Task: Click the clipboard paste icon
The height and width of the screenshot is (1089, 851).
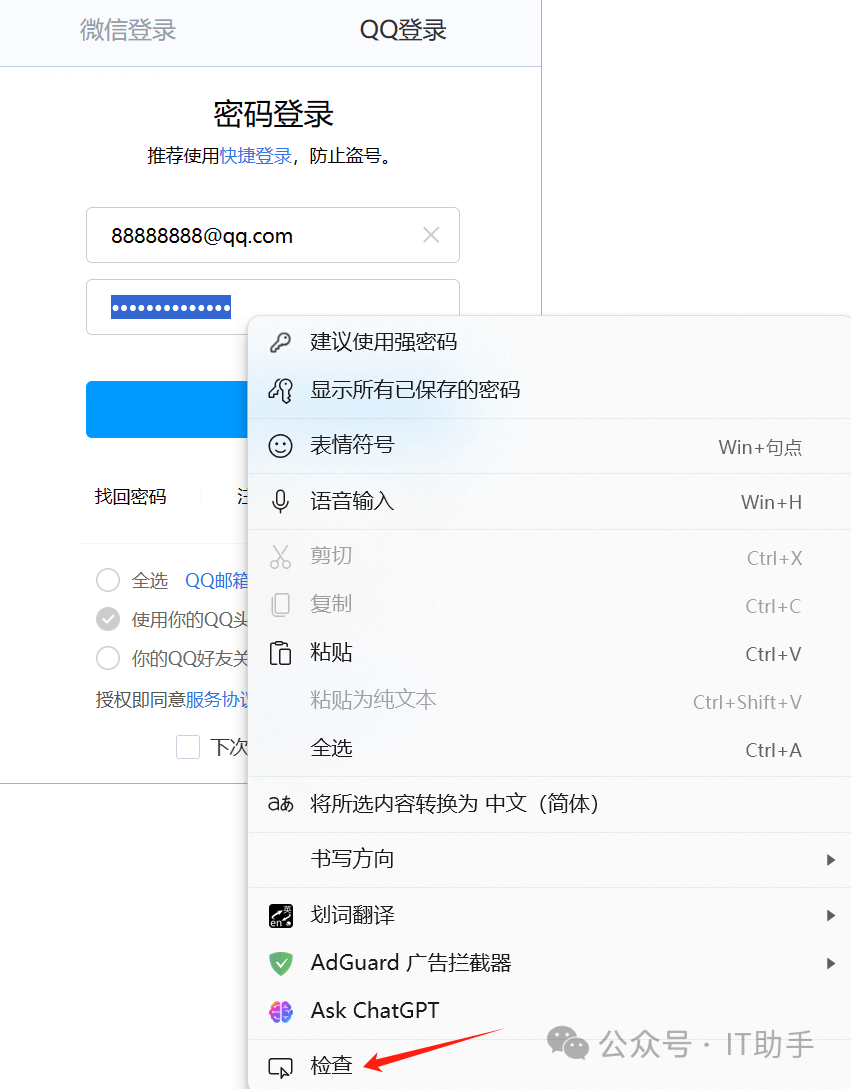Action: click(x=280, y=653)
